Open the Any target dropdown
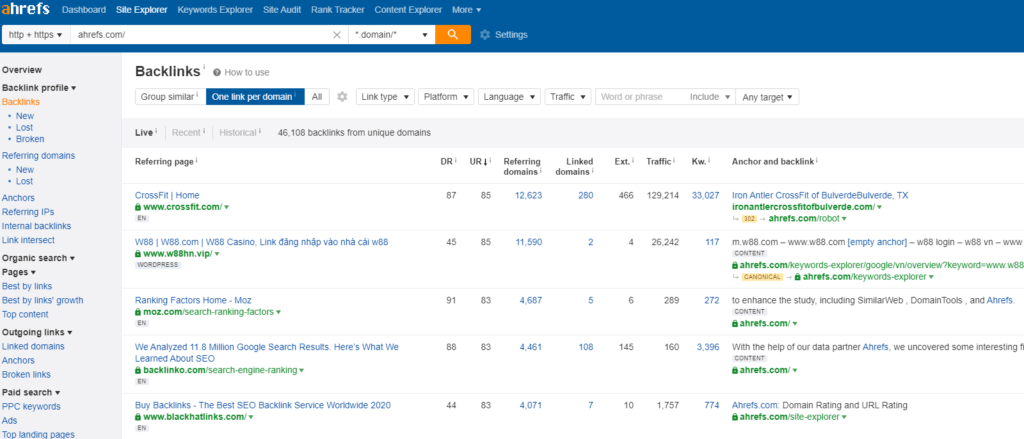The width and height of the screenshot is (1024, 439). [x=767, y=97]
